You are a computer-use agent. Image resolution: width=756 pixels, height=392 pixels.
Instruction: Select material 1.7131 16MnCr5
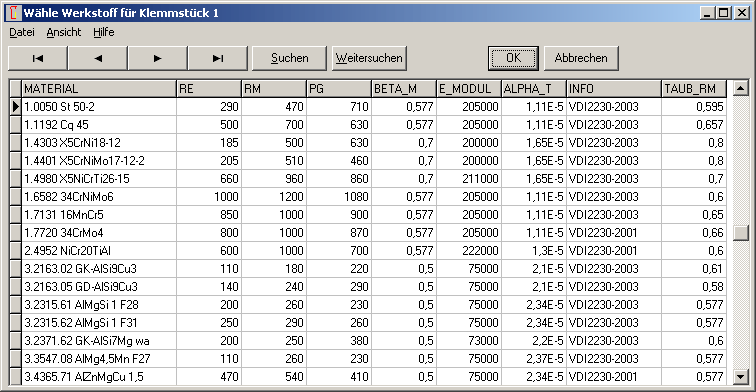click(99, 215)
